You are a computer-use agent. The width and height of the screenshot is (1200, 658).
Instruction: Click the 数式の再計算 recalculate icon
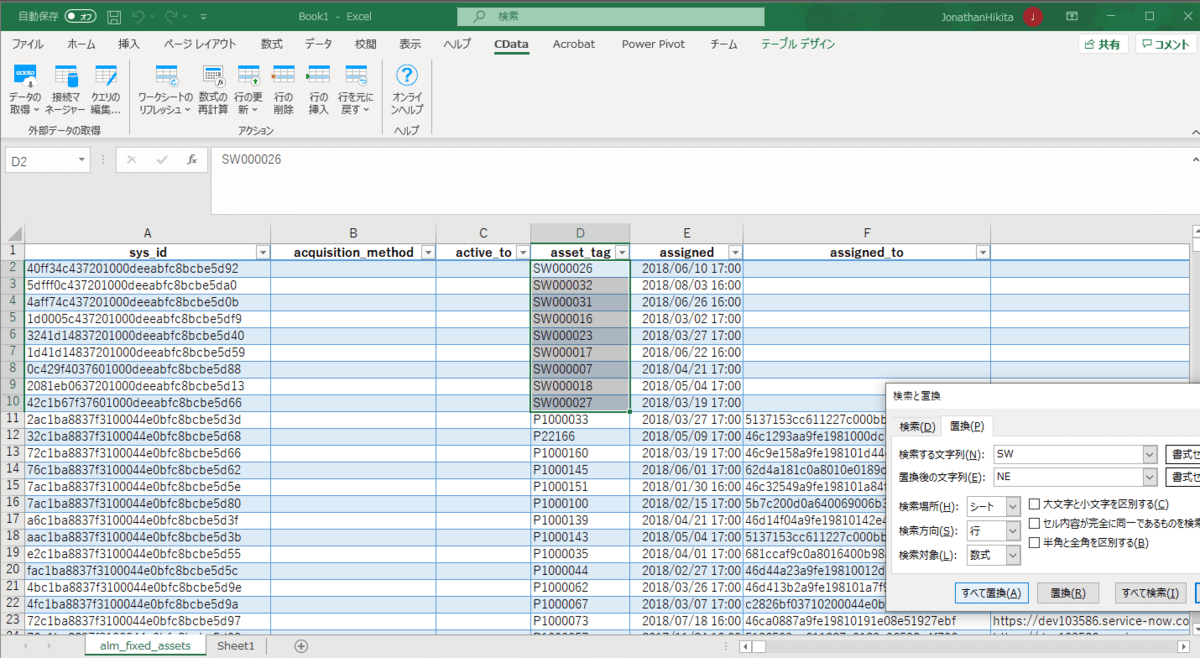coord(213,89)
